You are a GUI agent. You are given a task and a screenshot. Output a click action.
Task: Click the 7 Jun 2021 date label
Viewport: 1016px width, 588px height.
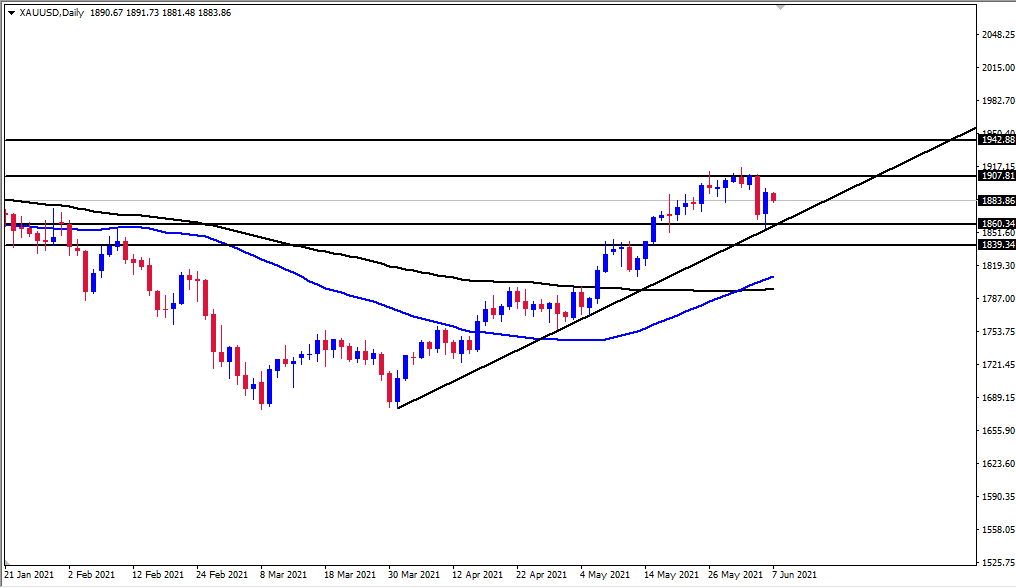click(794, 575)
